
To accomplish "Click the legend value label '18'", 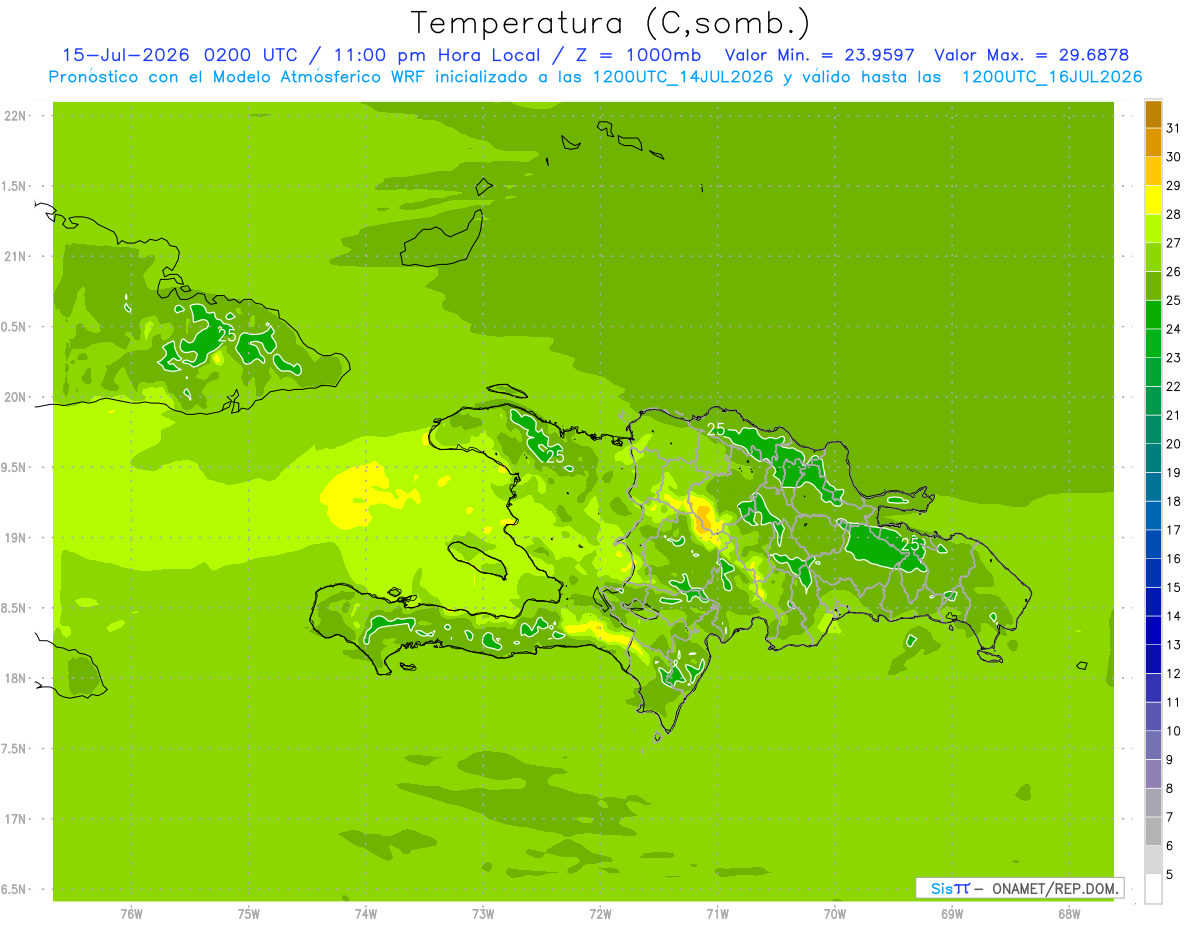I will tap(1174, 501).
